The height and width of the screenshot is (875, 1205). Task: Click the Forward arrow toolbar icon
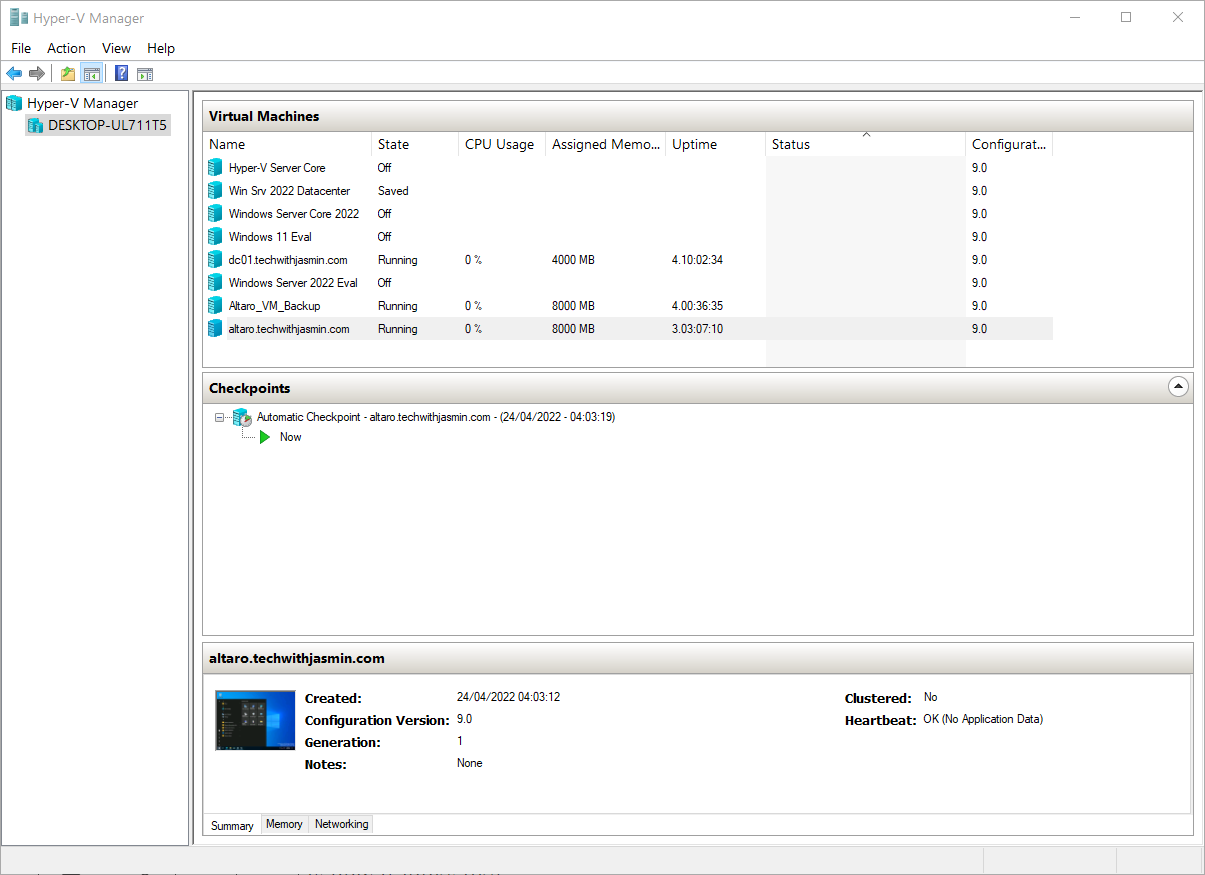37,73
